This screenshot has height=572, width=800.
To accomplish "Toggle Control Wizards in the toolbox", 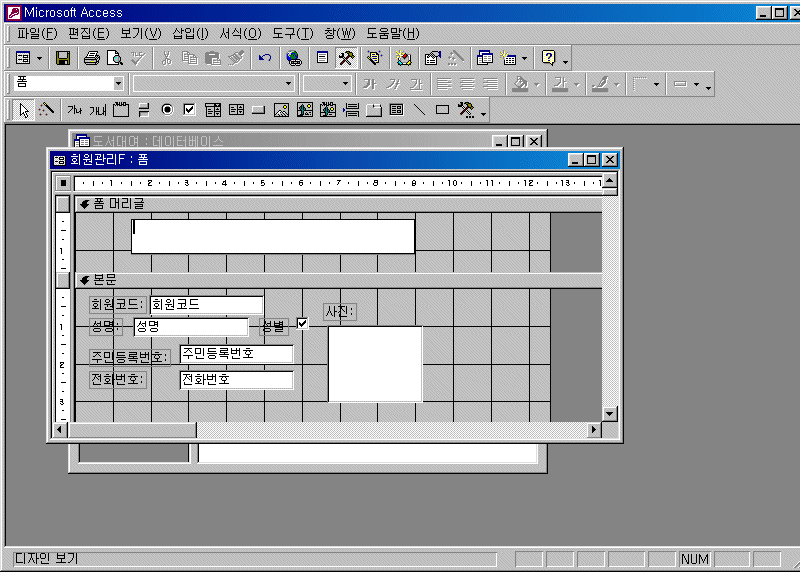I will point(46,110).
